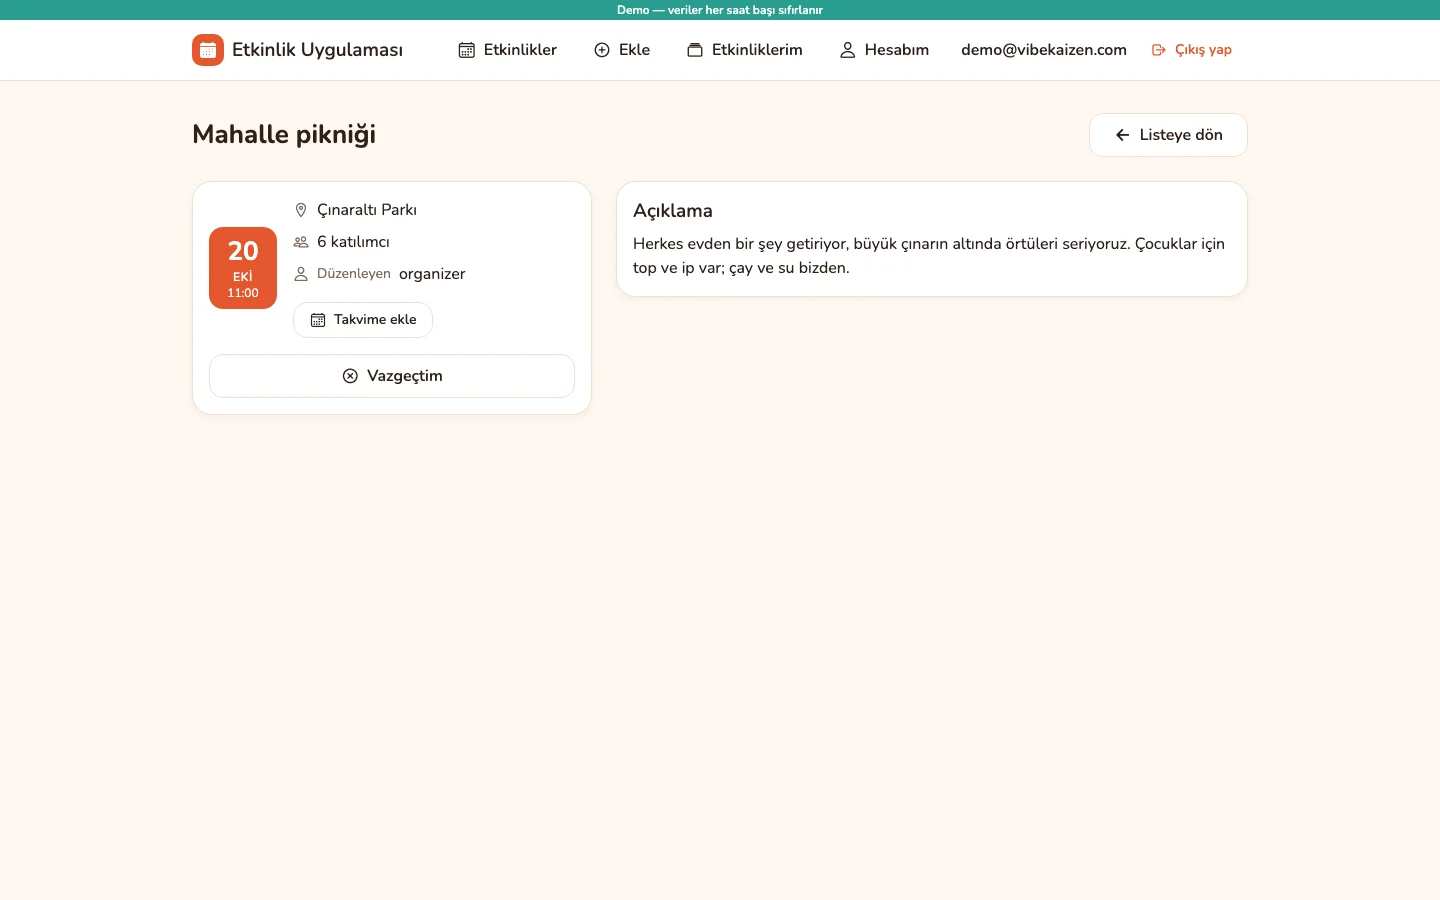The image size is (1440, 900).
Task: Click the location pin icon beside Çınaraltı Parkı
Action: (301, 210)
